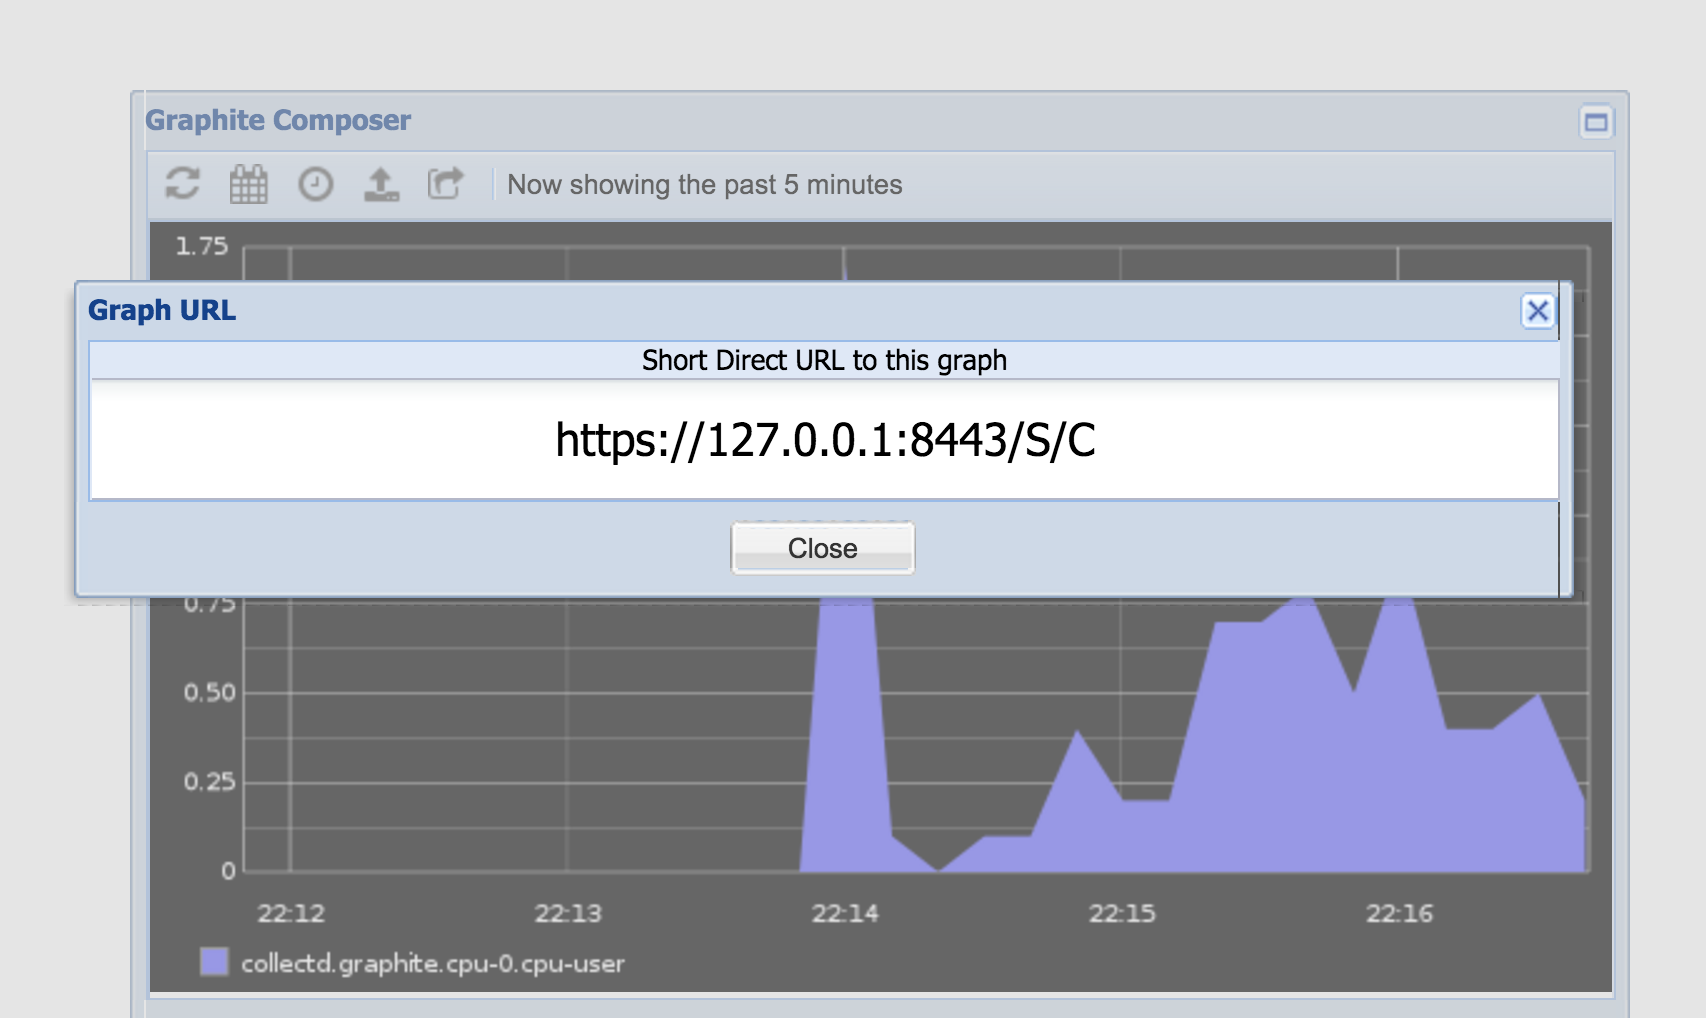The height and width of the screenshot is (1018, 1706).
Task: Click the 'Now showing the past 5 minutes' text
Action: click(704, 185)
